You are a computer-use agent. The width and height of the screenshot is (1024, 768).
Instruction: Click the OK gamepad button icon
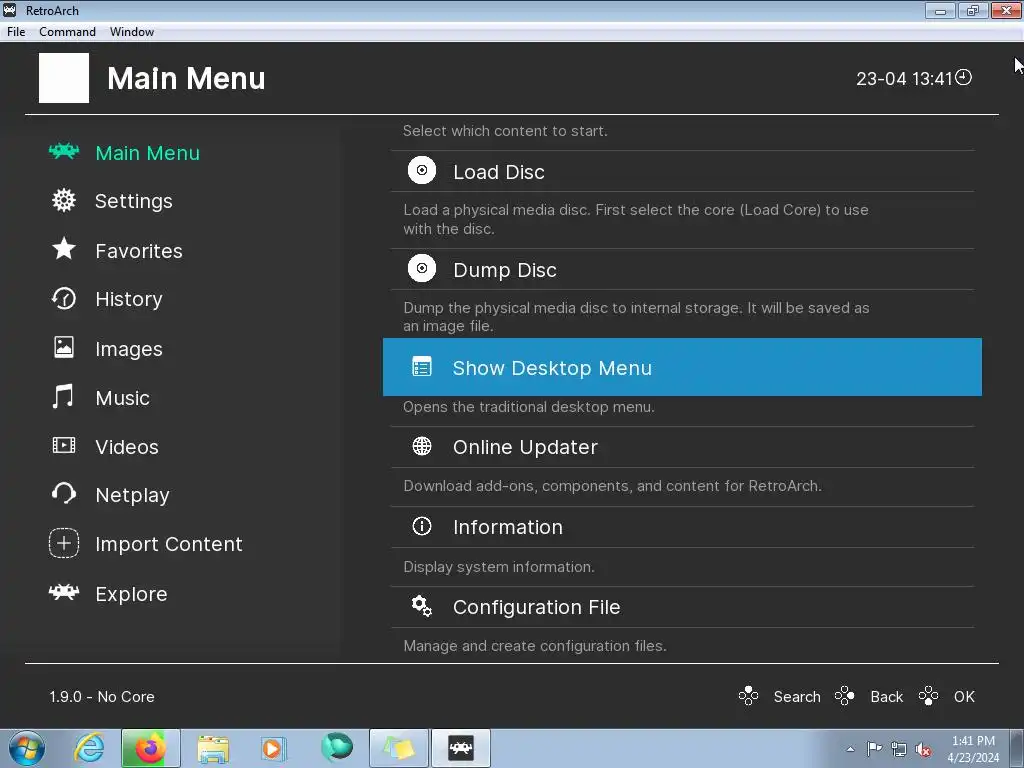tap(929, 696)
